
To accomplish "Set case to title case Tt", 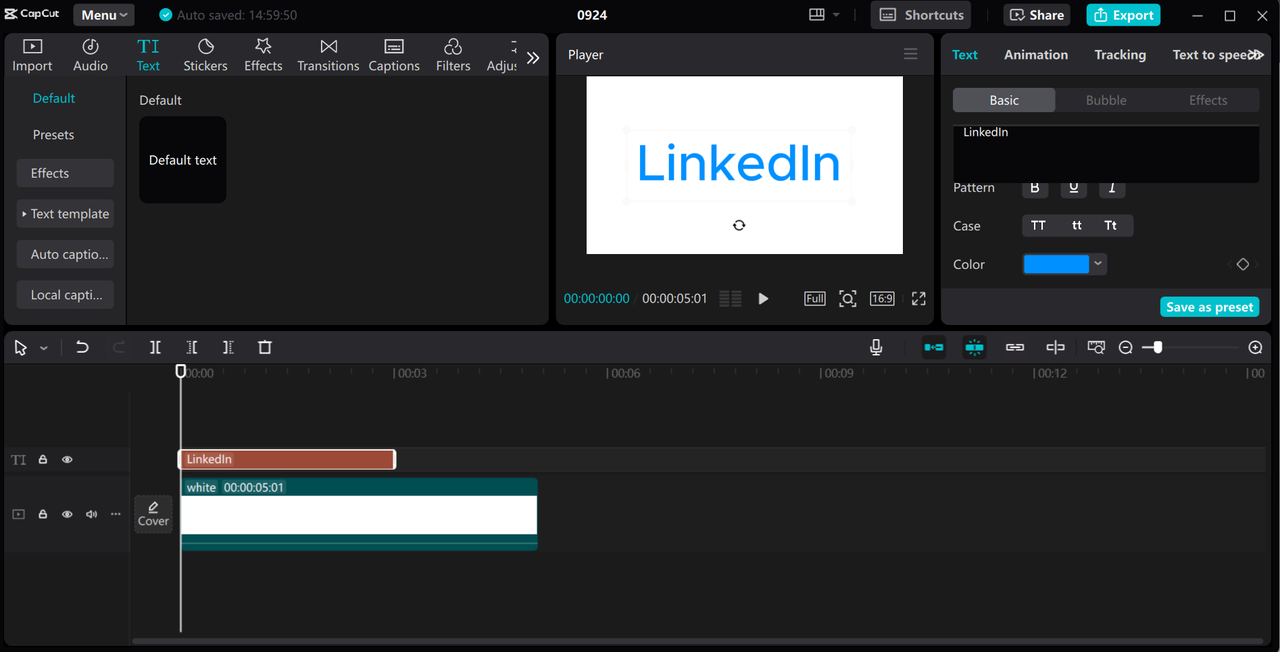I will tap(1111, 226).
